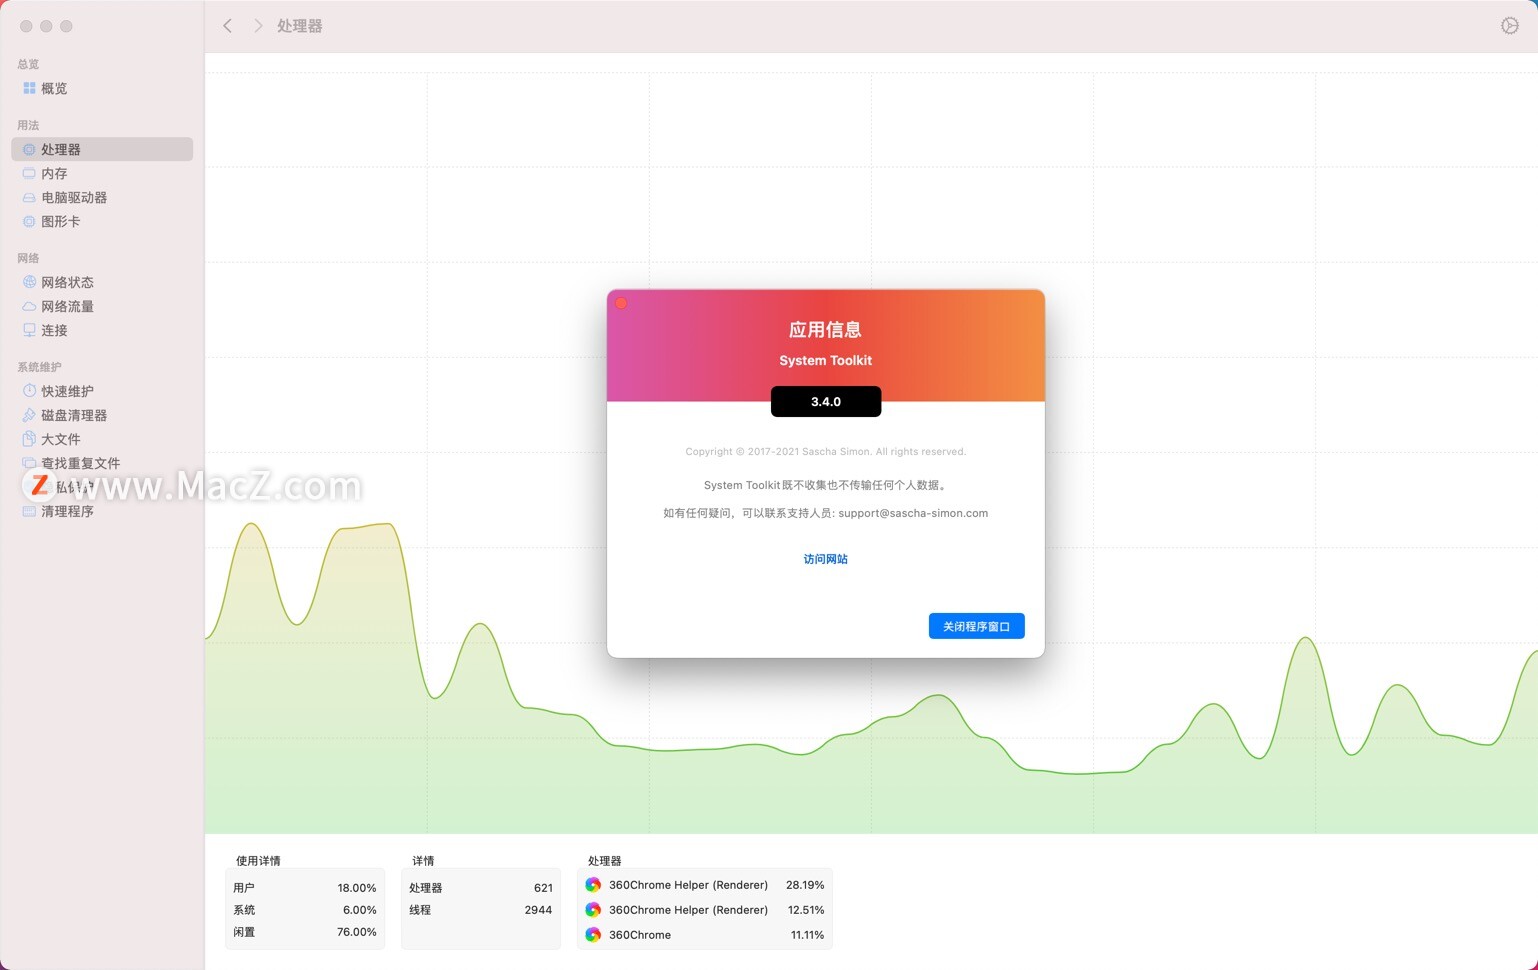Click the 用户 18.00% usage row
This screenshot has height=970, width=1538.
click(305, 888)
